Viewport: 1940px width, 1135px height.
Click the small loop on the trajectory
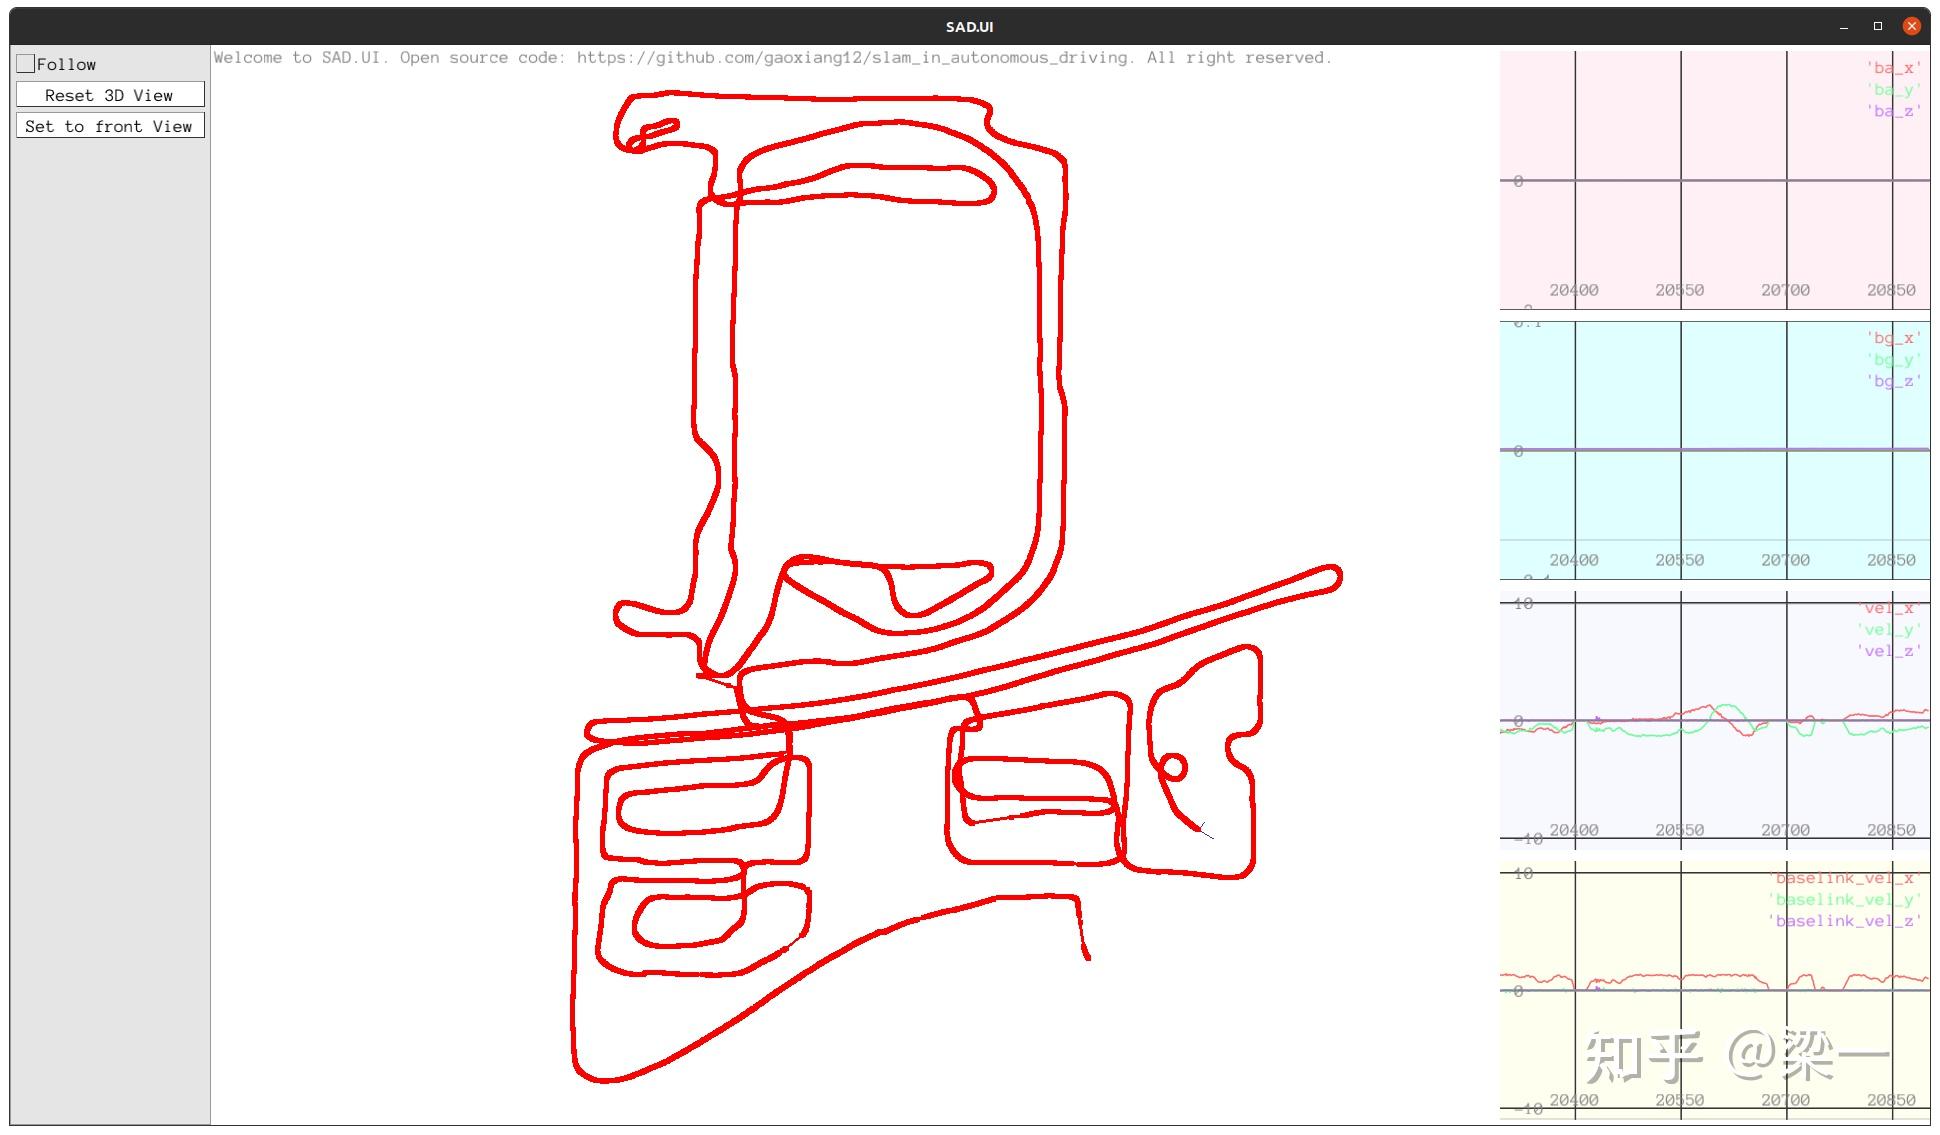[x=1174, y=767]
